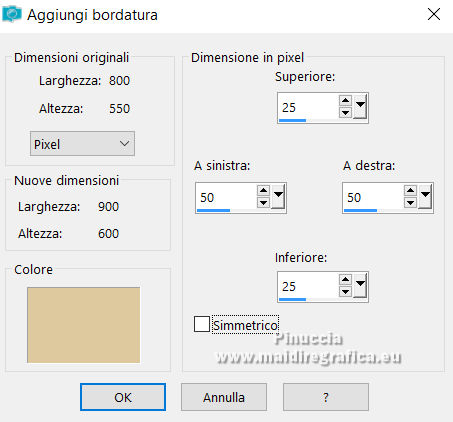
Task: Increase the Superiore value with up arrow
Action: (x=345, y=100)
